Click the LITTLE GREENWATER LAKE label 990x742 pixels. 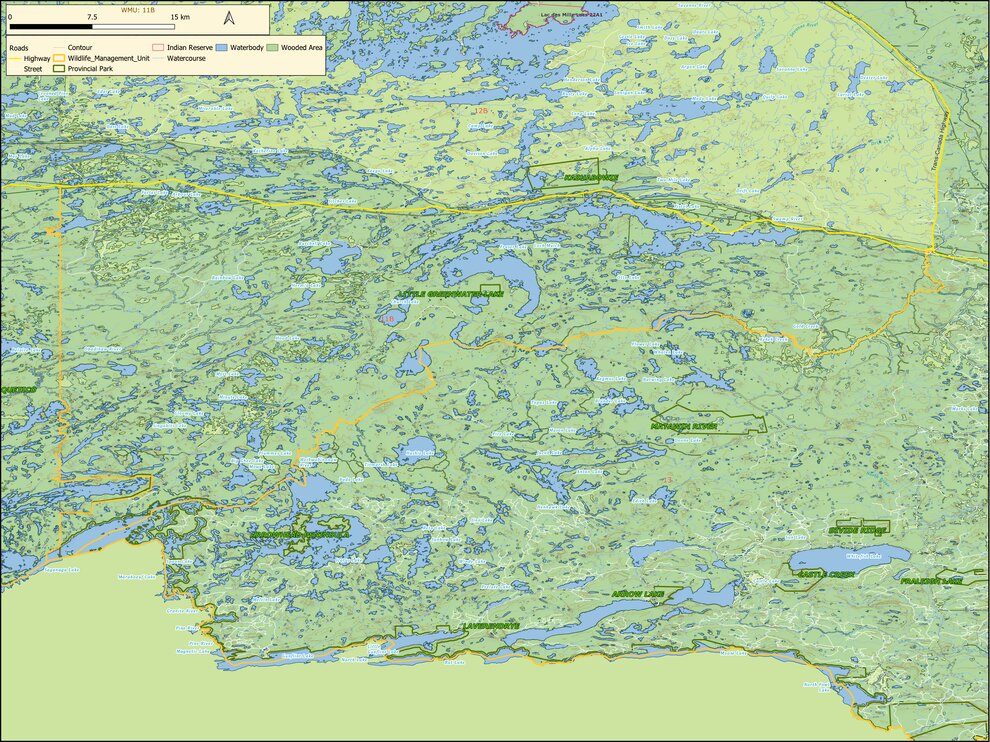click(452, 293)
